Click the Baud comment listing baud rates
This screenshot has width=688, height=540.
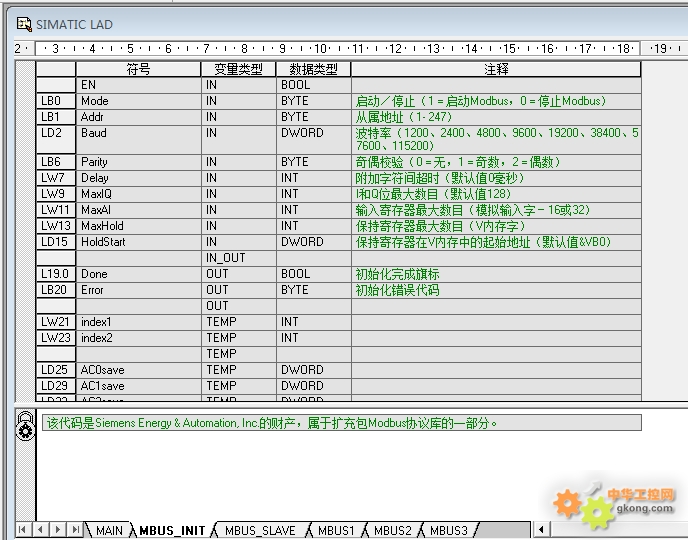[496, 139]
